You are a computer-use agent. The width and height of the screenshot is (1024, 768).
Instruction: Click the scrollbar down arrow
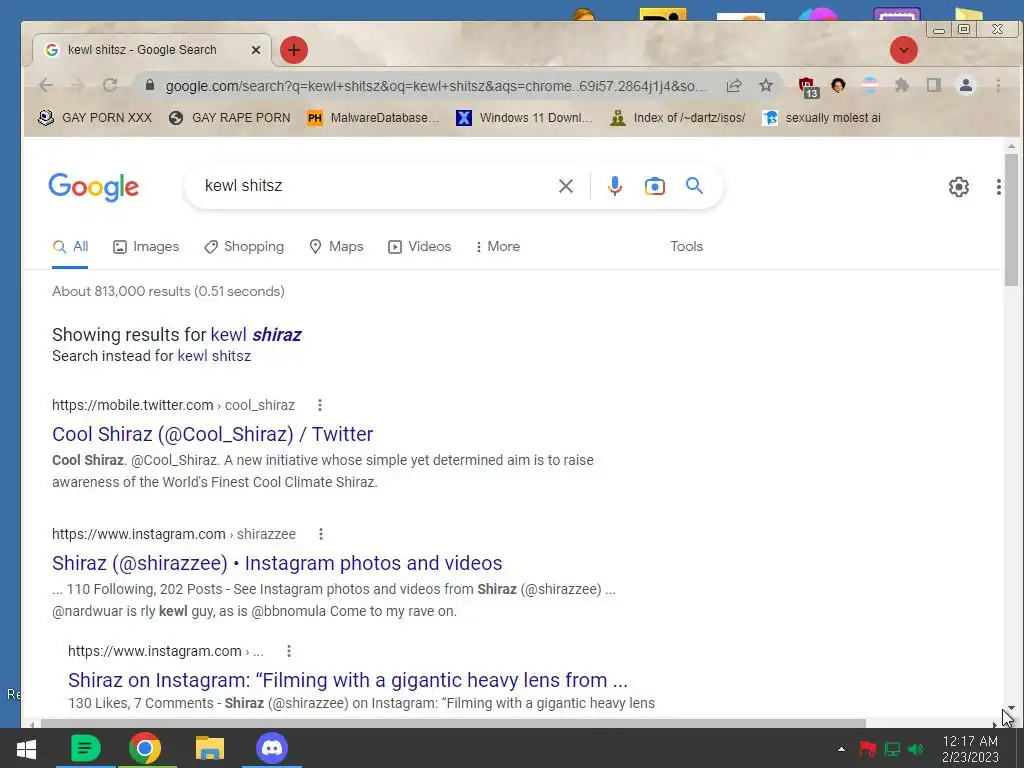pyautogui.click(x=1011, y=708)
